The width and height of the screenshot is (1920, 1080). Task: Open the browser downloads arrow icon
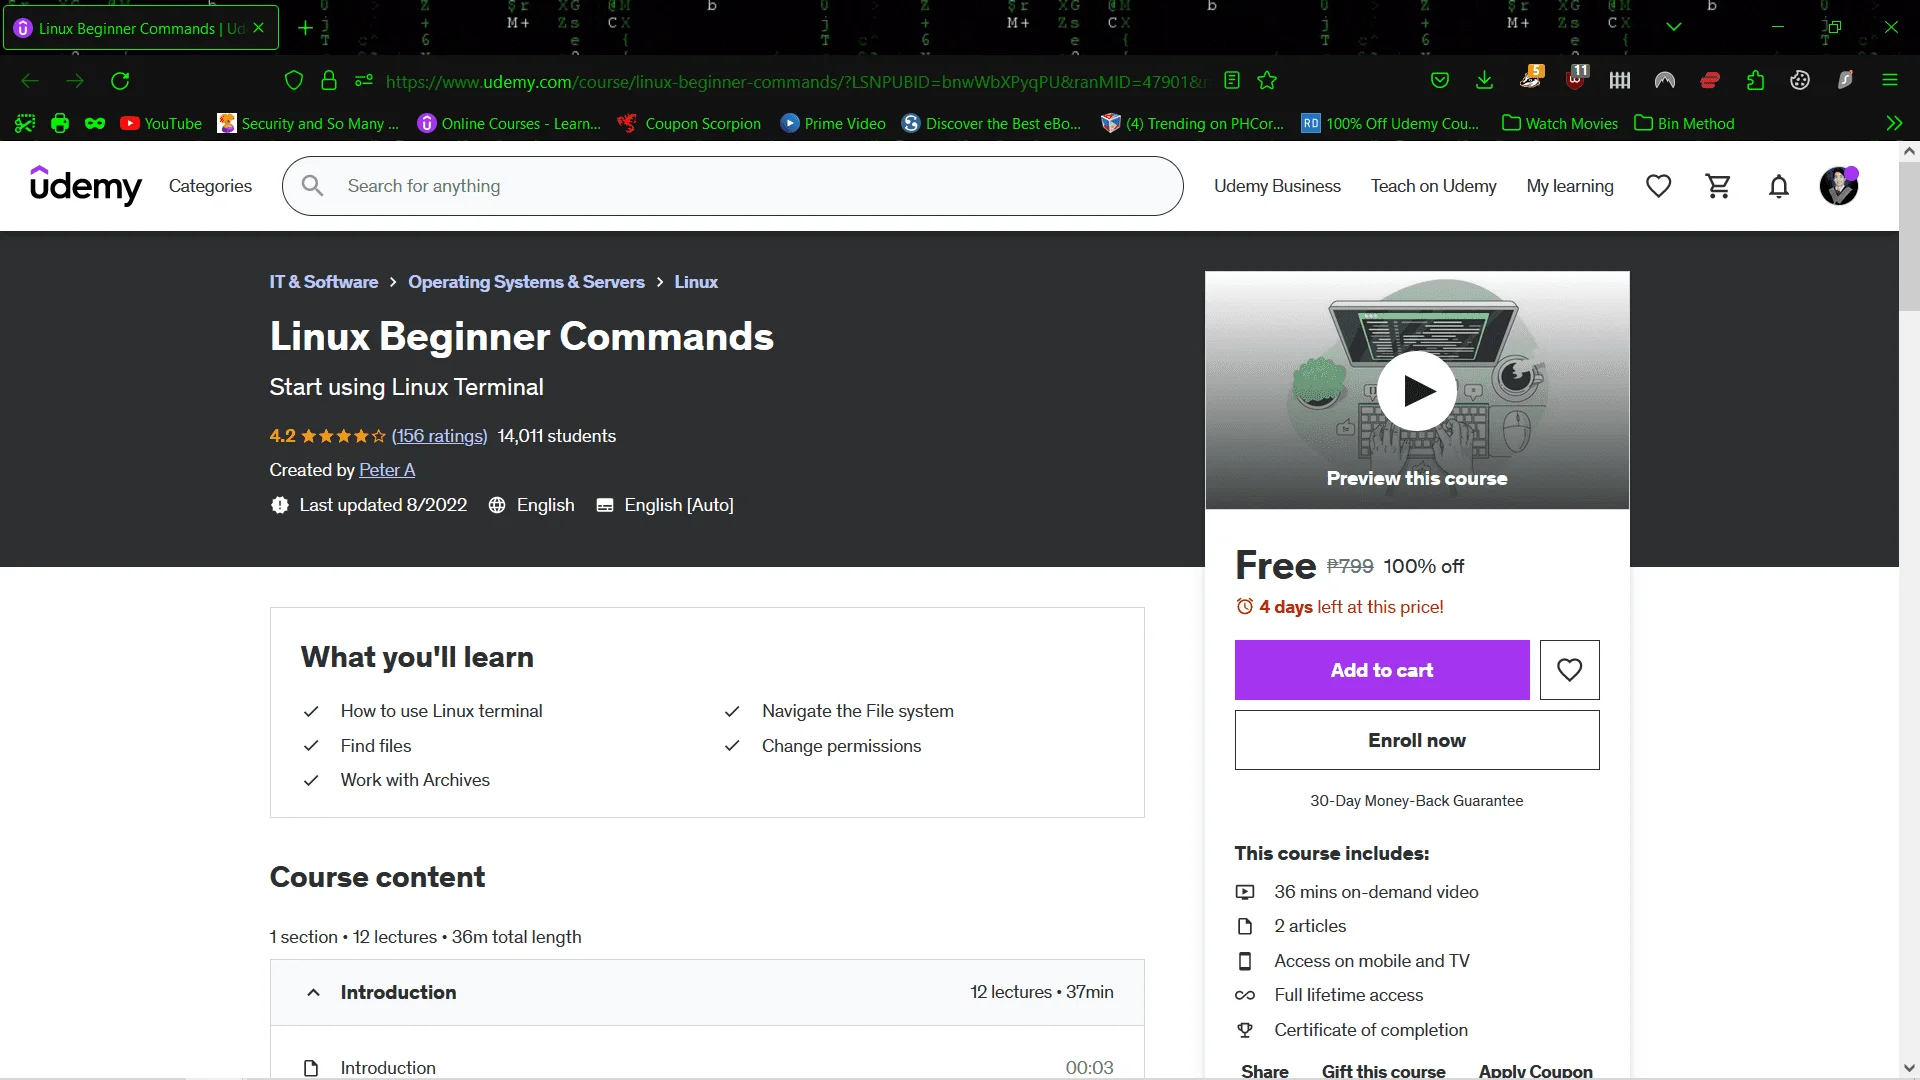(1484, 81)
